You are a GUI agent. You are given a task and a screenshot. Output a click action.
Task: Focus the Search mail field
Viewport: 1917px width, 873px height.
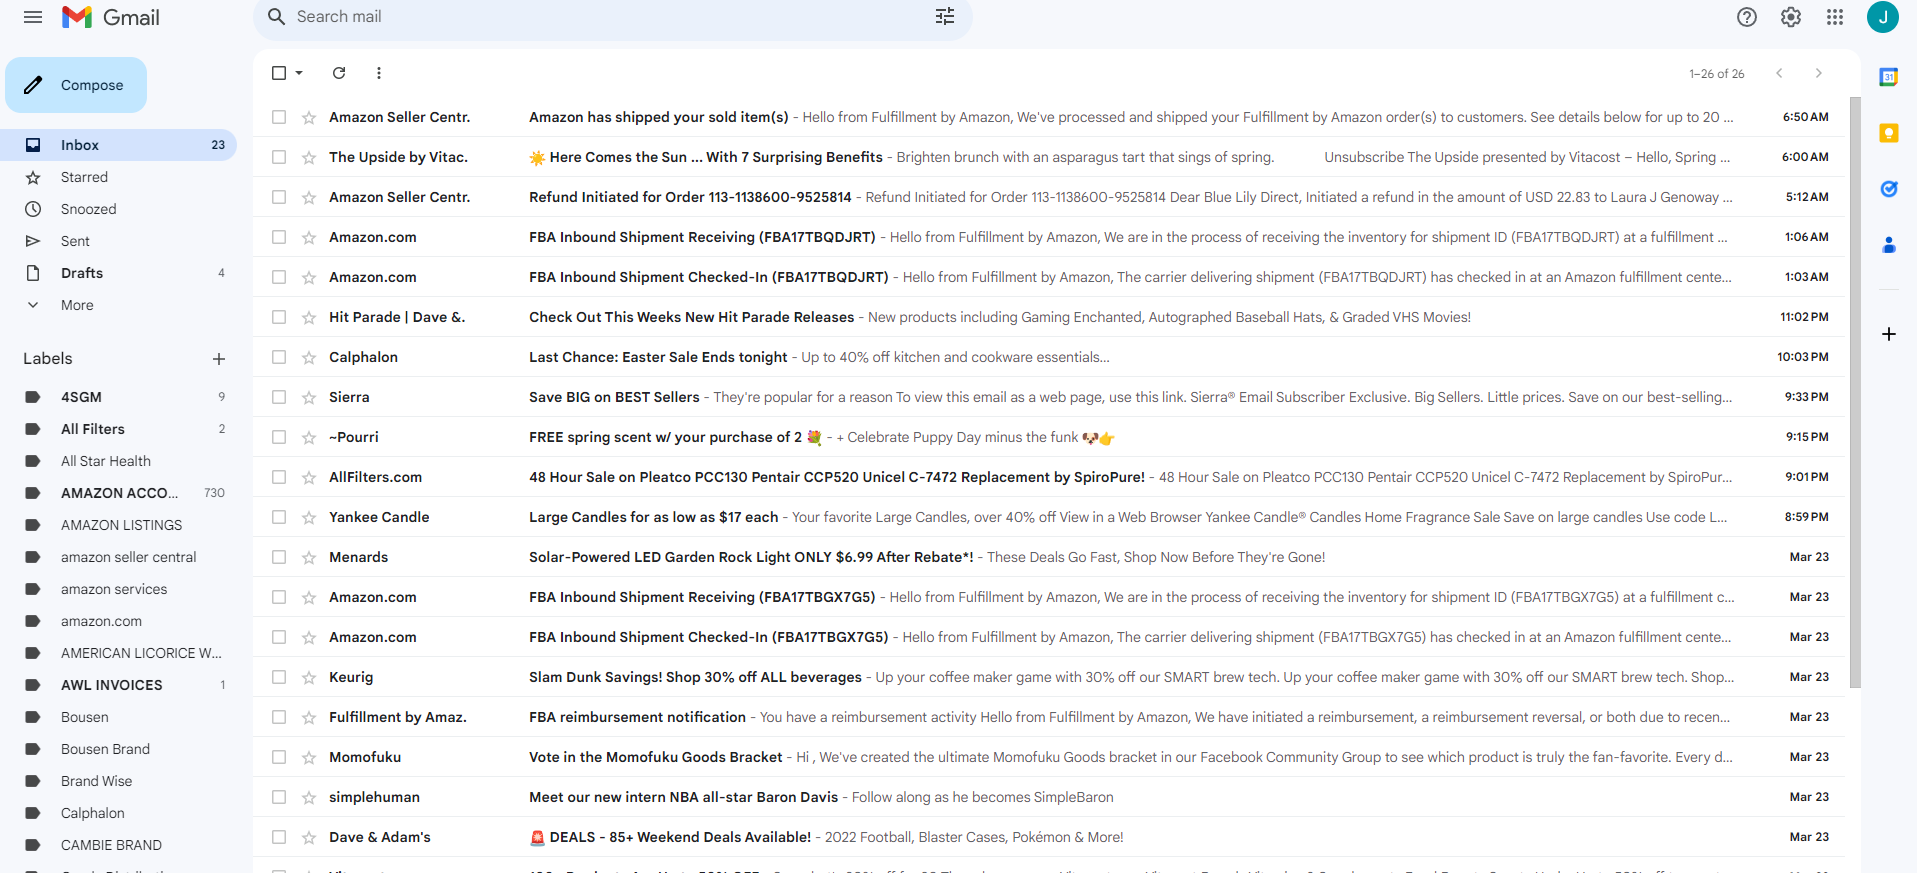tap(612, 17)
